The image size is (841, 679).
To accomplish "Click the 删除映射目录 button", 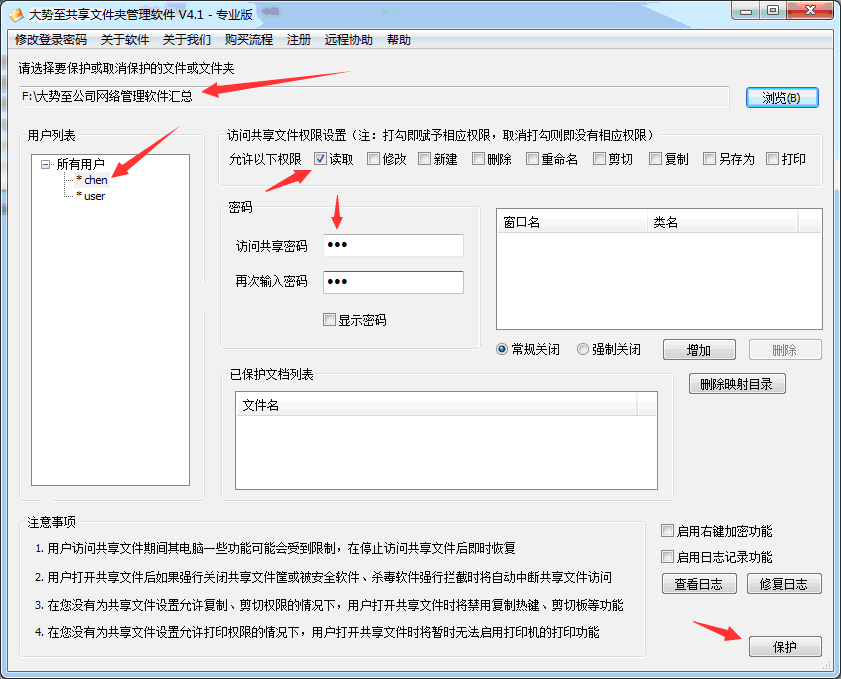I will tap(736, 384).
